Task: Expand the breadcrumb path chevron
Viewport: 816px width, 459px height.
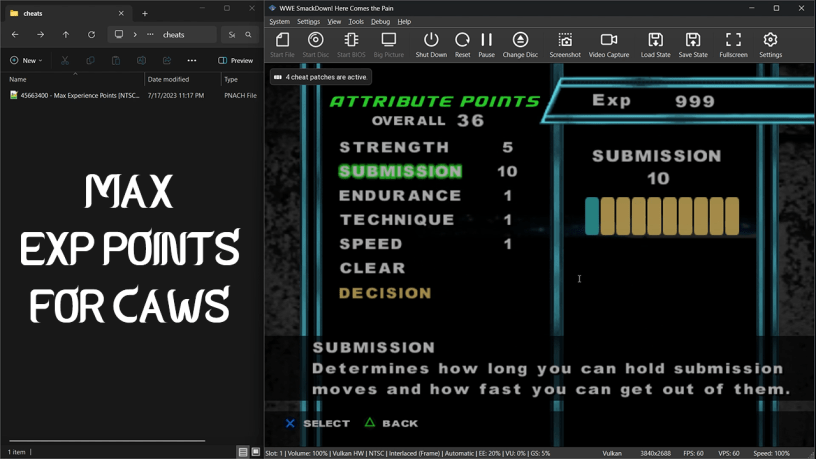Action: [135, 34]
